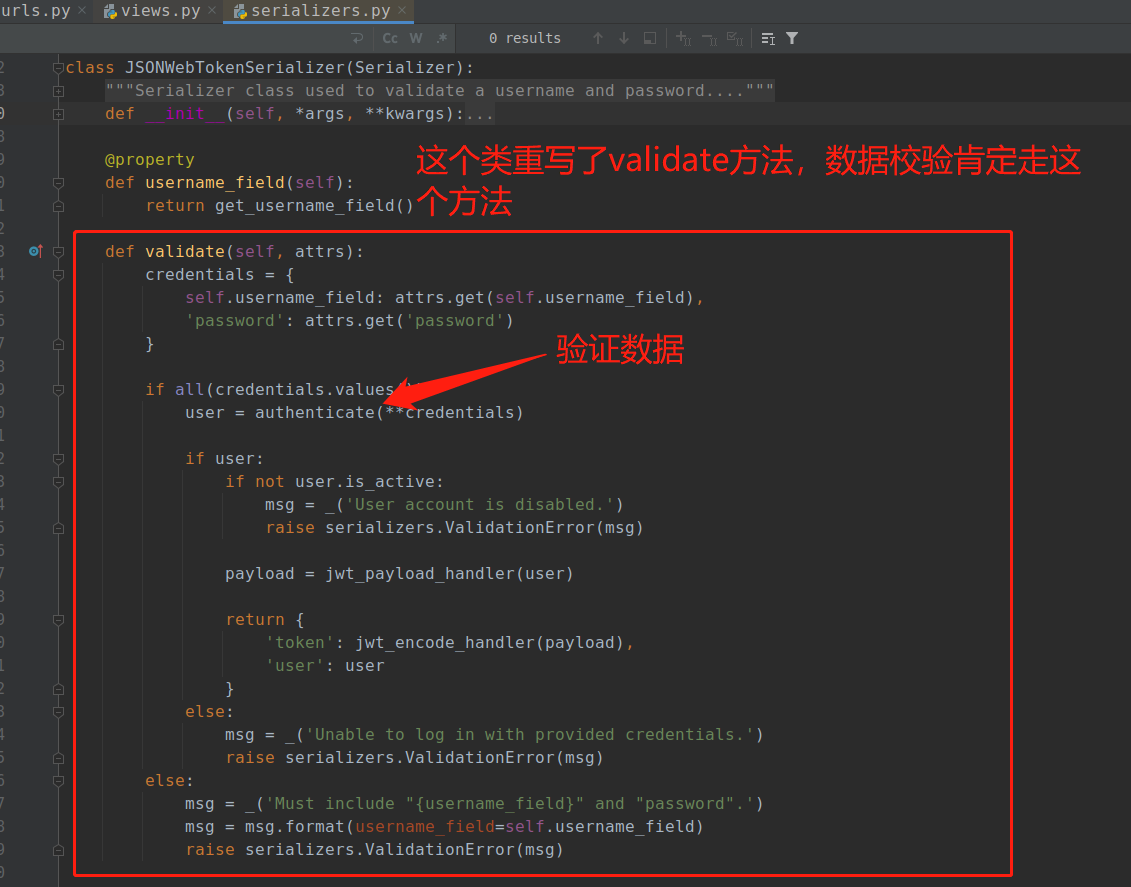Close the views.py tab
1131x887 pixels.
pyautogui.click(x=212, y=10)
